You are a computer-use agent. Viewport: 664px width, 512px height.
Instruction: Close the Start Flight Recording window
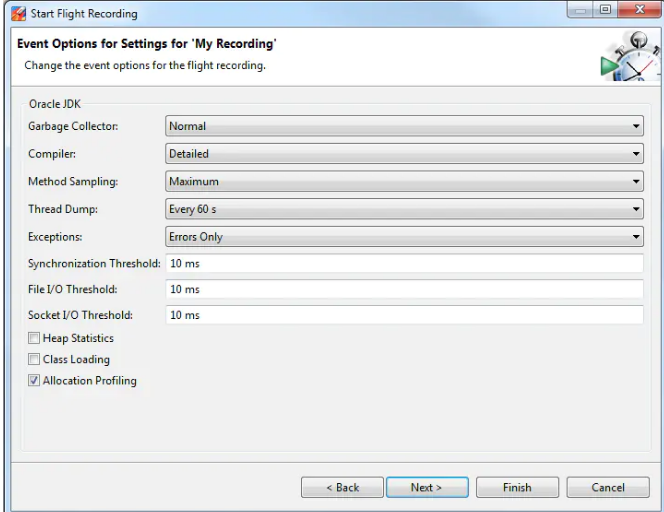click(639, 9)
